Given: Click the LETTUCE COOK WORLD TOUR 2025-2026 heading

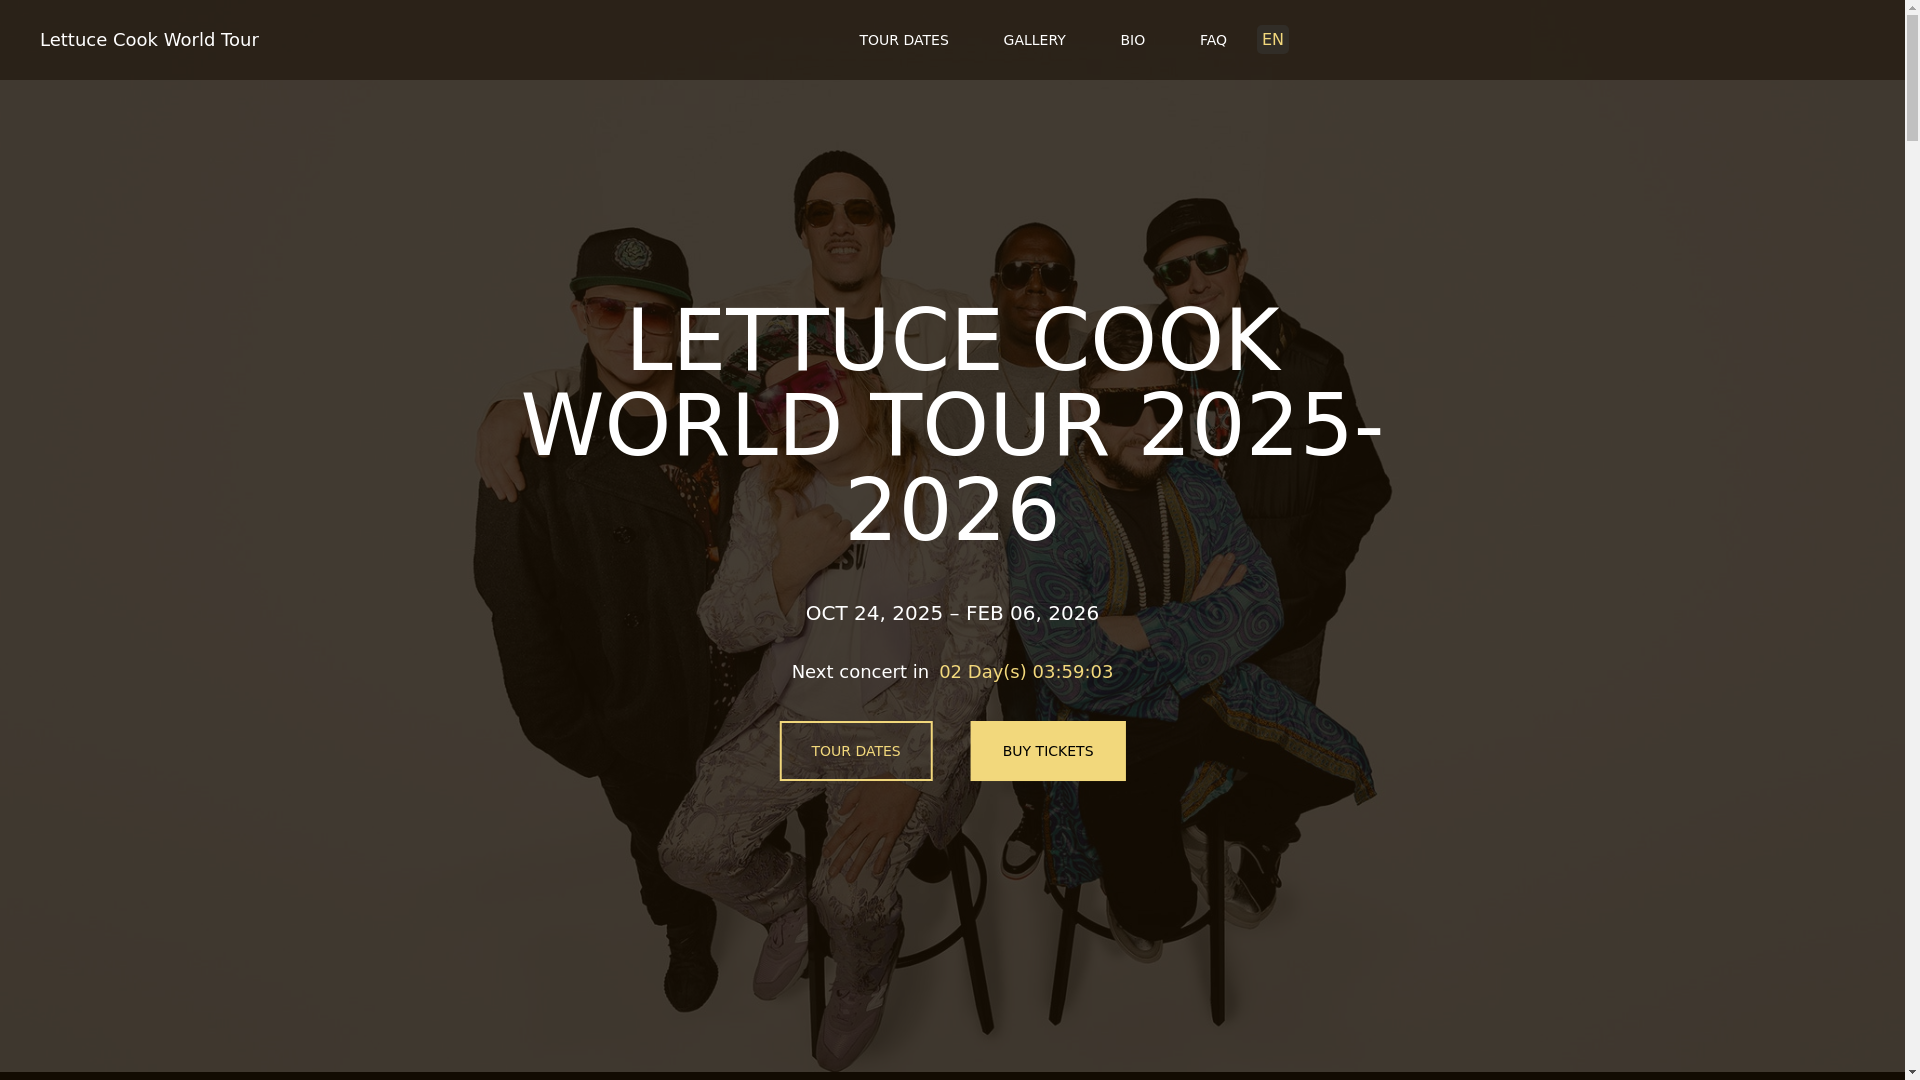Looking at the screenshot, I should 952,425.
